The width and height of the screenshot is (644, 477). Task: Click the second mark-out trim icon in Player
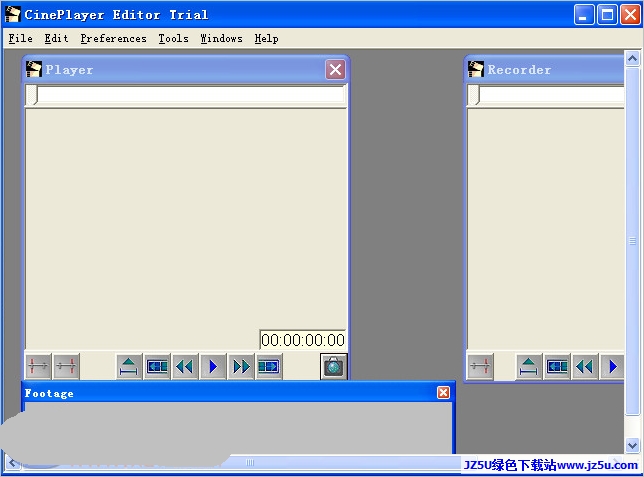pos(66,366)
